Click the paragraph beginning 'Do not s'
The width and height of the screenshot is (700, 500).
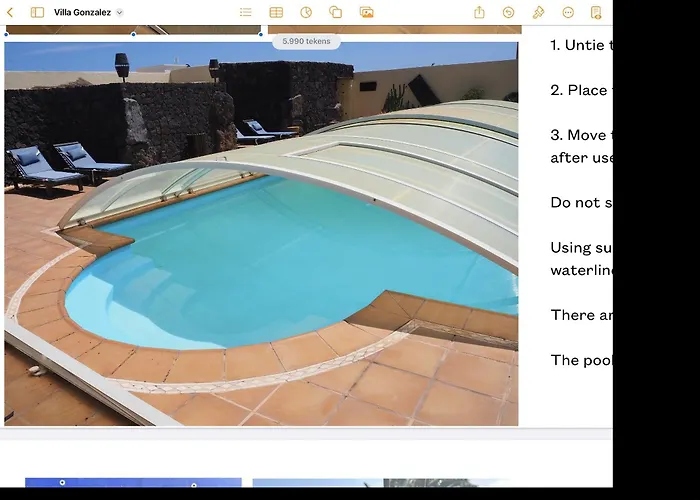(581, 202)
